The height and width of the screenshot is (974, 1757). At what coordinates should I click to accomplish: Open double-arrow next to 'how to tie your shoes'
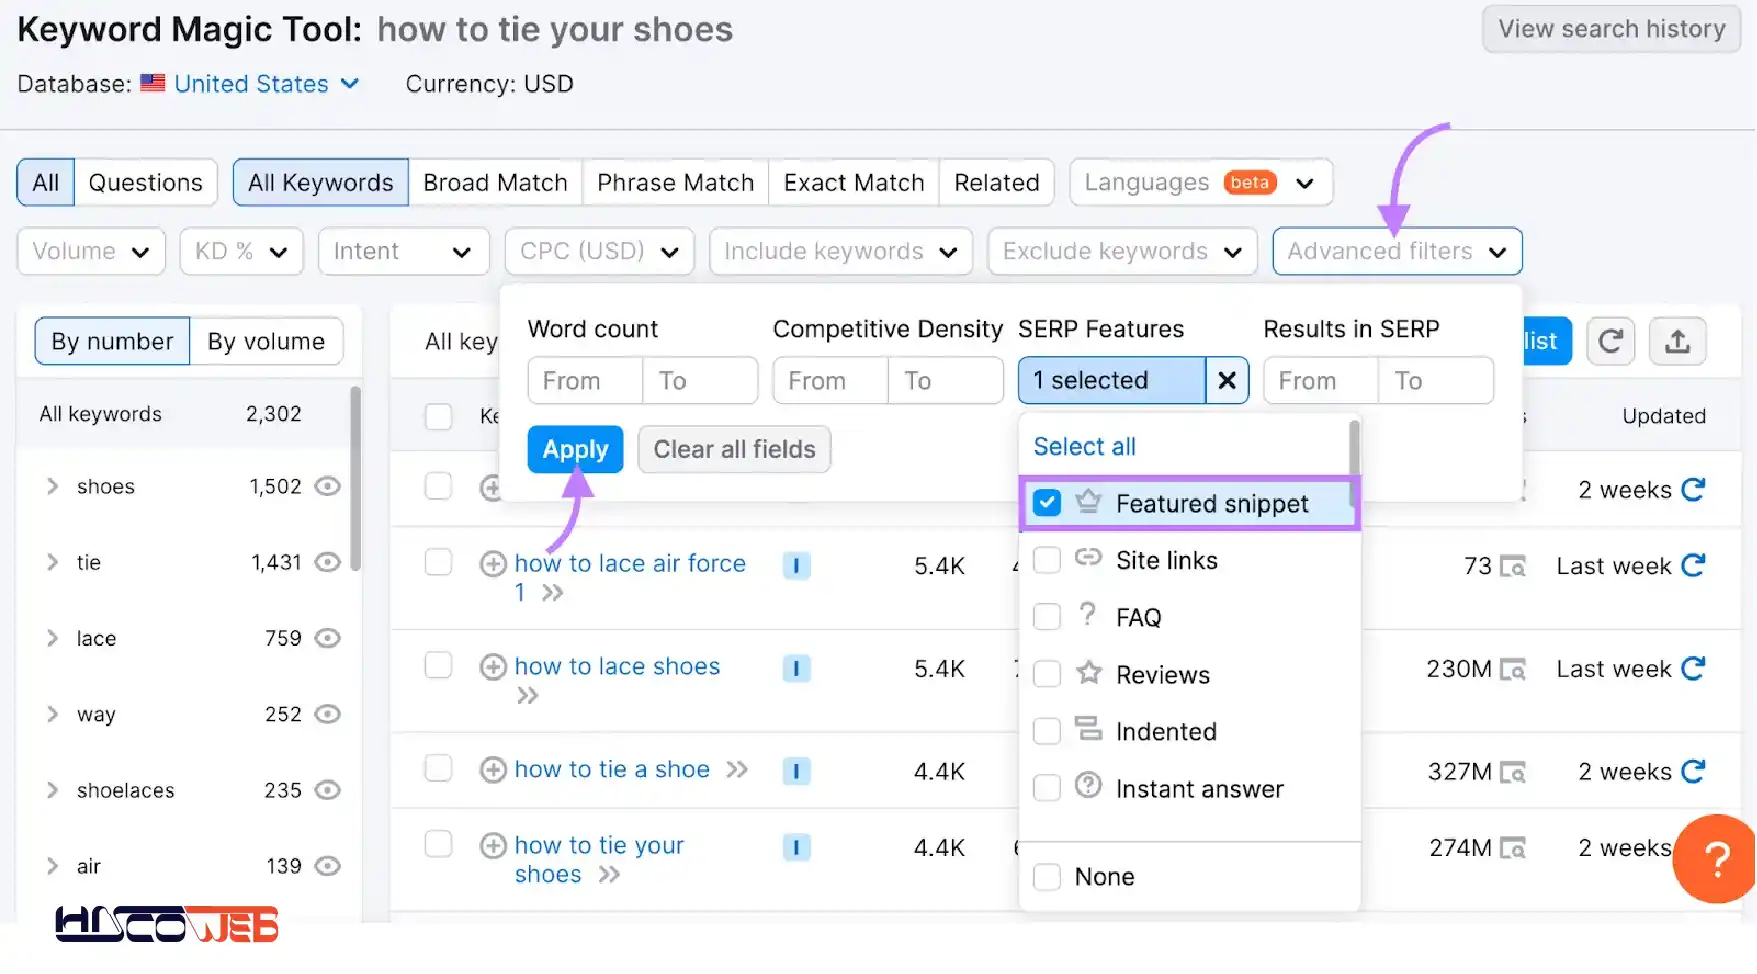(609, 875)
